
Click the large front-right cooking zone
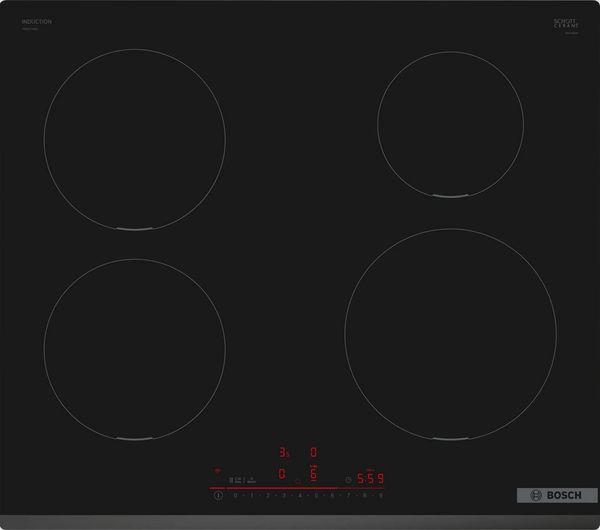point(450,334)
